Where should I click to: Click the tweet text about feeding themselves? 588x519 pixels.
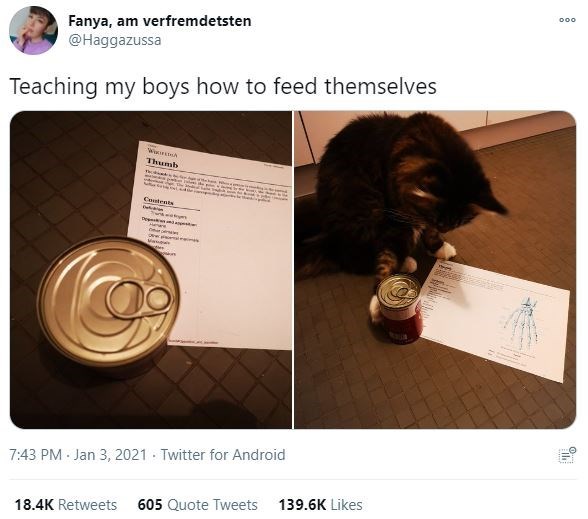(223, 86)
